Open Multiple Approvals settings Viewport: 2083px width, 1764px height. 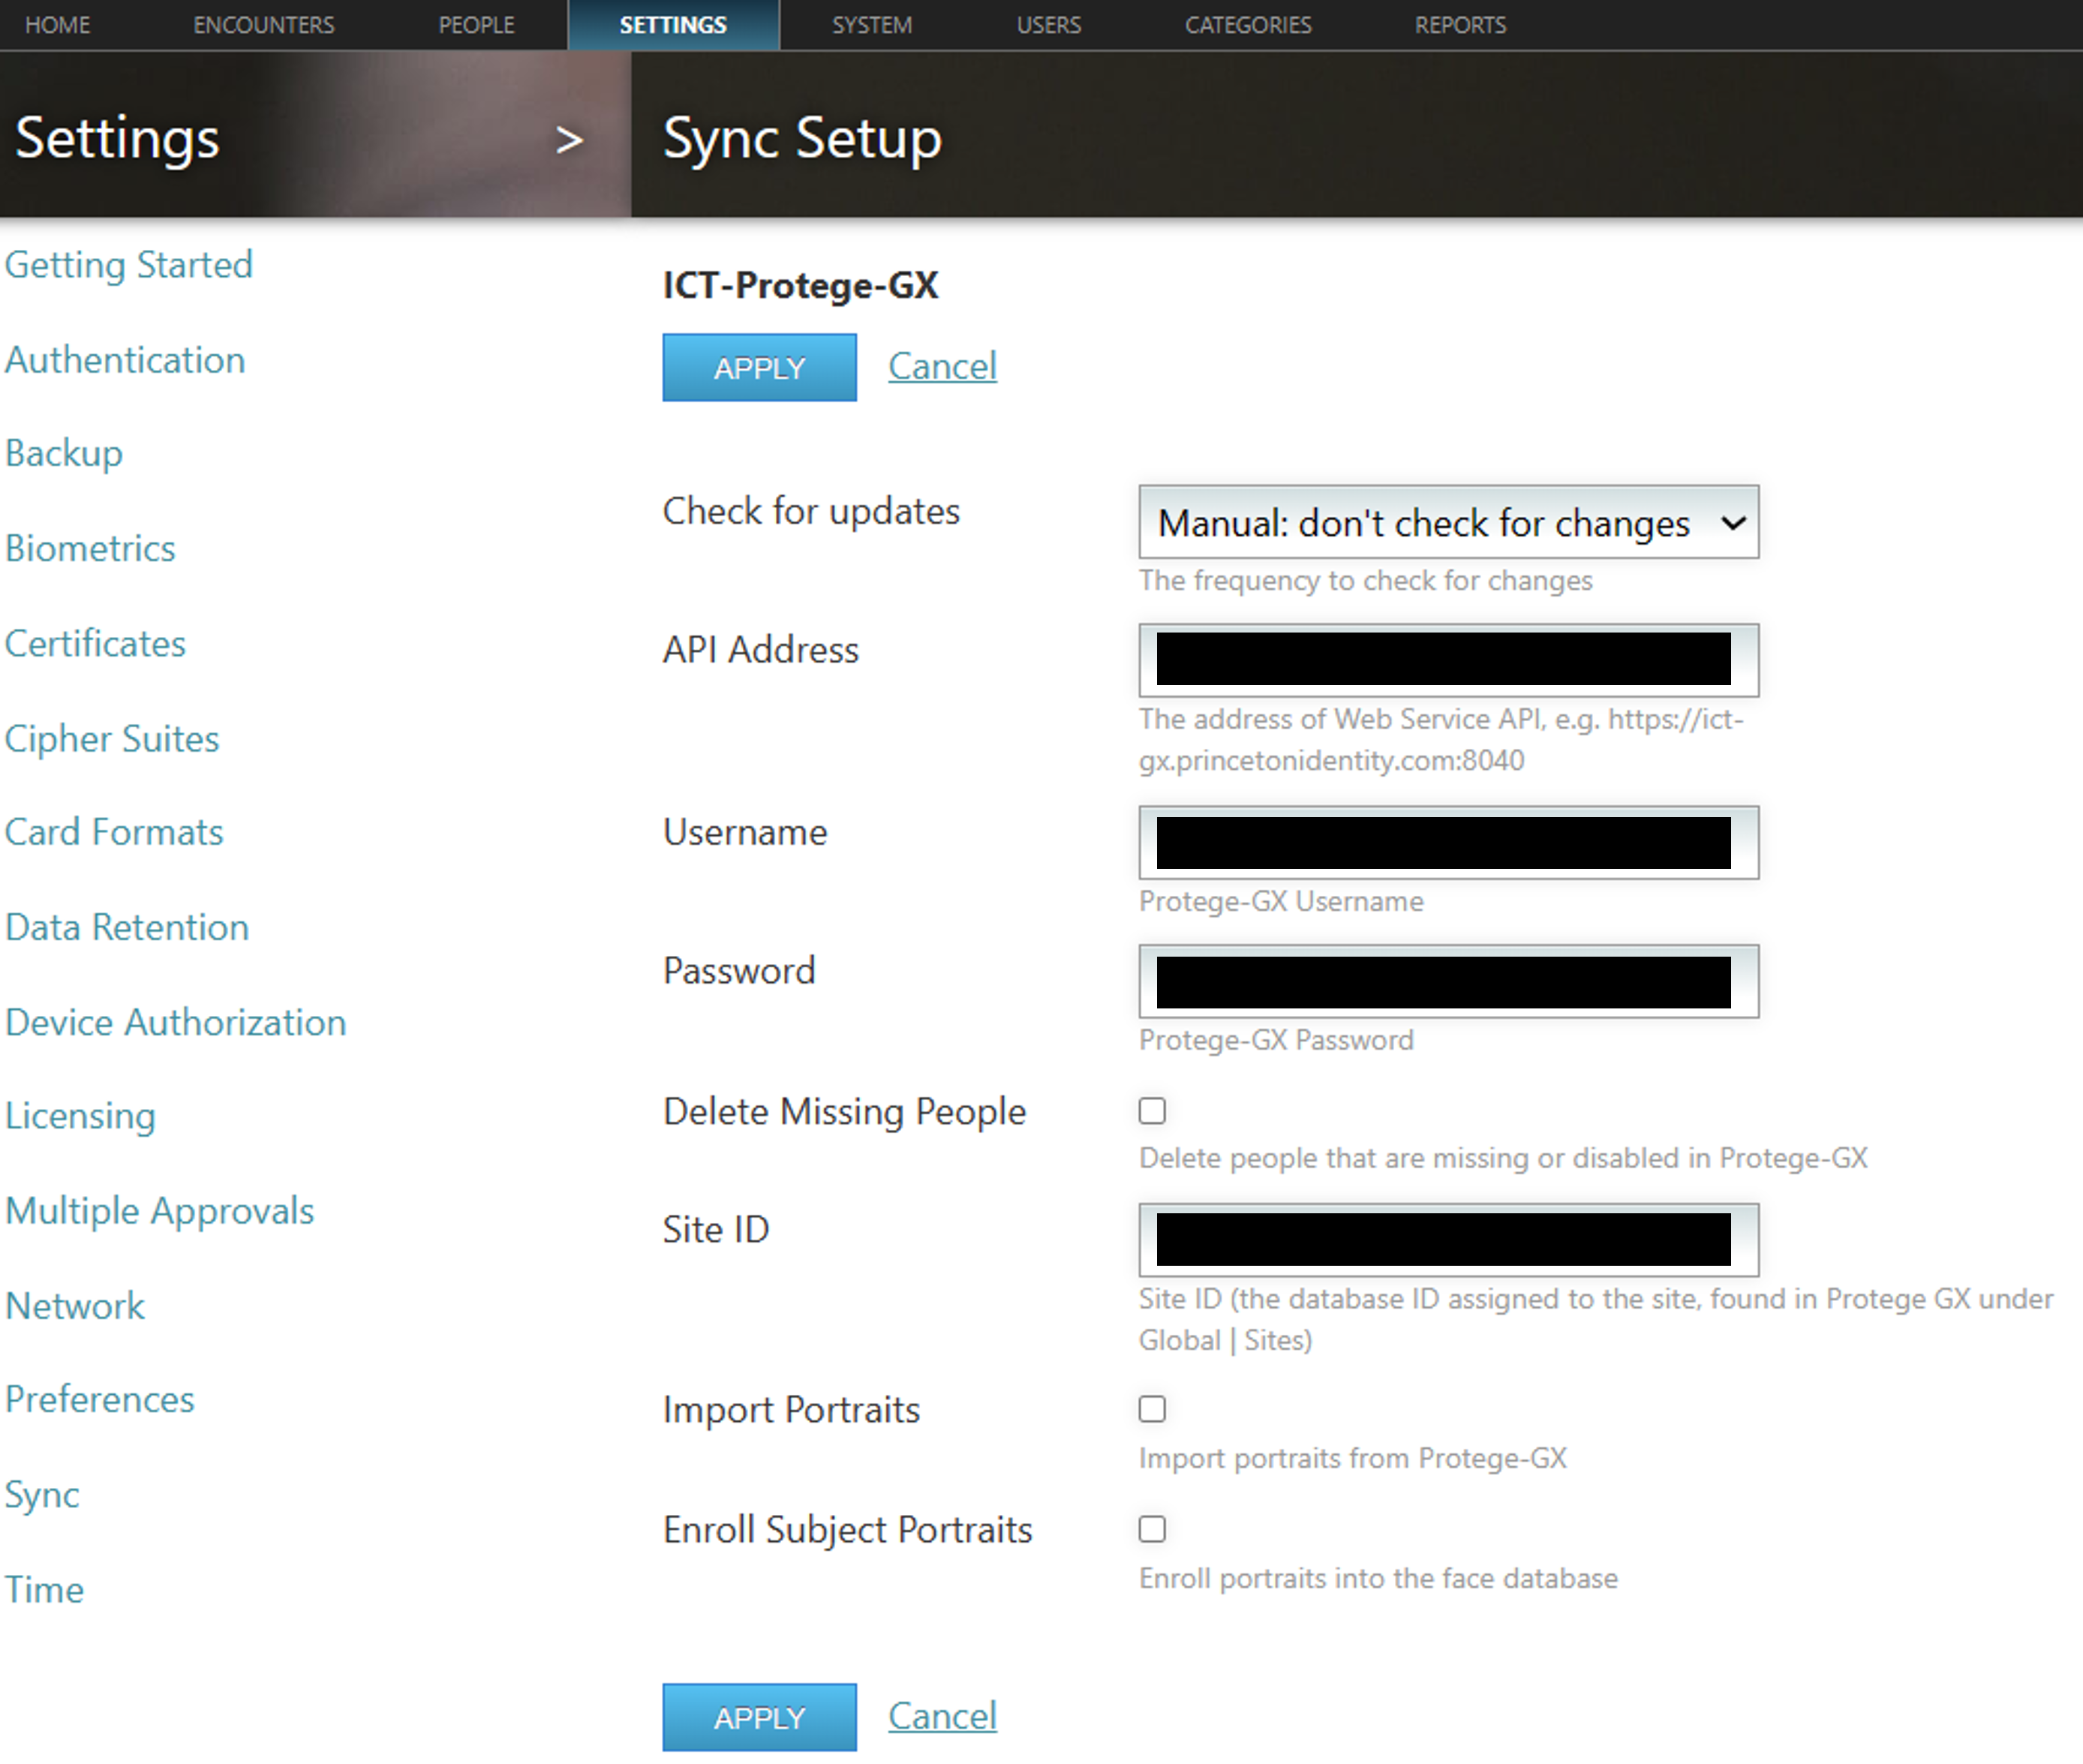tap(160, 1211)
